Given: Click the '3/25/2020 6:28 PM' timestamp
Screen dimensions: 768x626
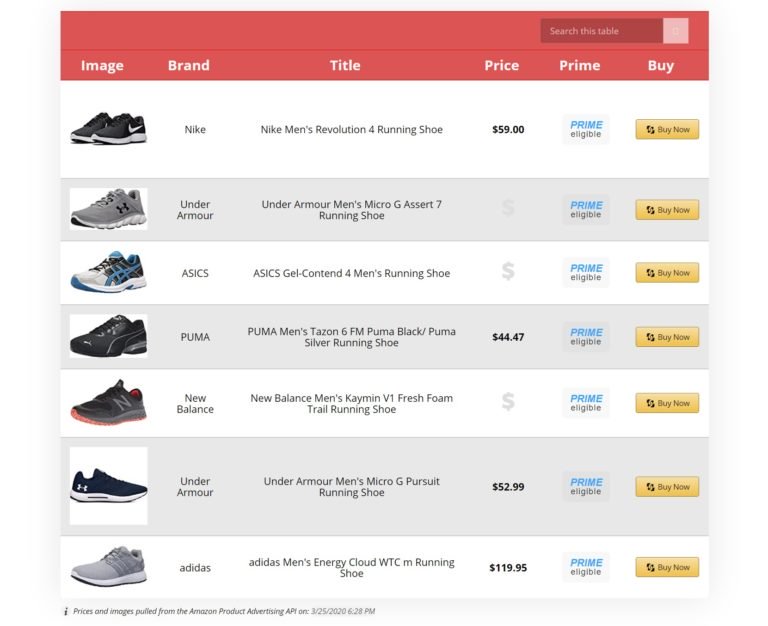Looking at the screenshot, I should coord(343,611).
